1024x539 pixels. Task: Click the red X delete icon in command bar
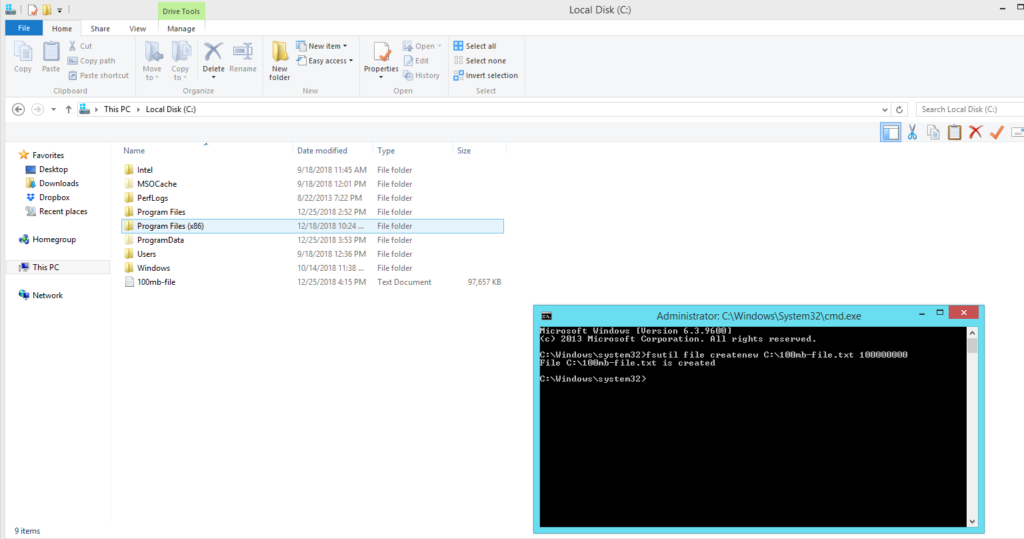pyautogui.click(x=975, y=132)
